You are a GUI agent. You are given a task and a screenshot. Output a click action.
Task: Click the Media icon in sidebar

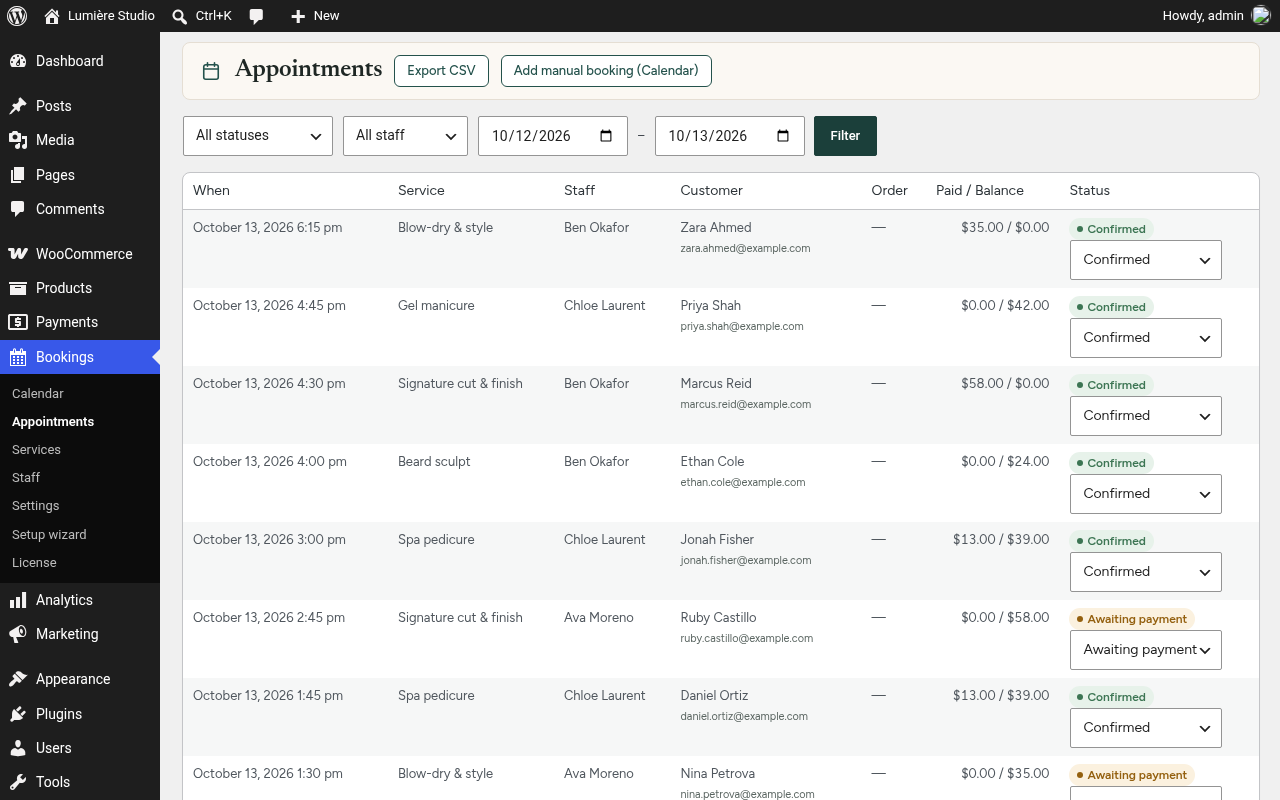(x=18, y=140)
